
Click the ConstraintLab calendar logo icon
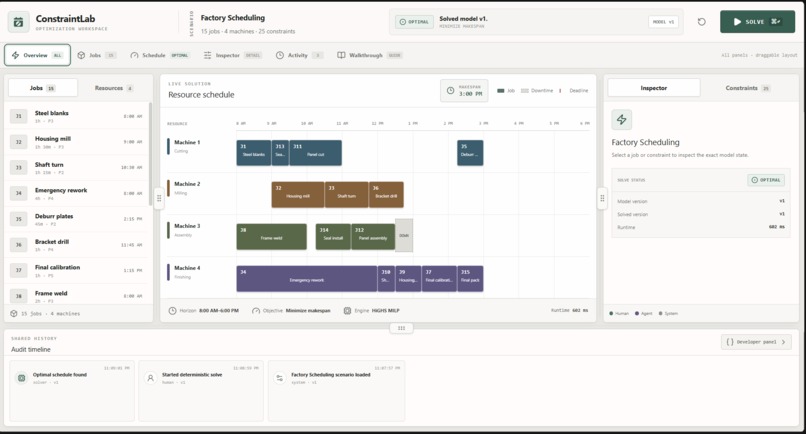(19, 22)
